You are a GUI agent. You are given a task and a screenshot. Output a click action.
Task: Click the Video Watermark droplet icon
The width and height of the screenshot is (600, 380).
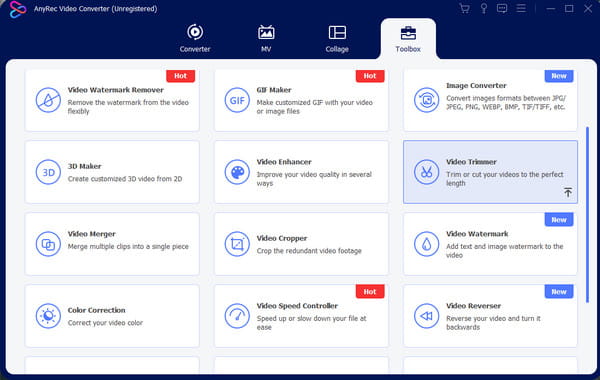point(426,244)
